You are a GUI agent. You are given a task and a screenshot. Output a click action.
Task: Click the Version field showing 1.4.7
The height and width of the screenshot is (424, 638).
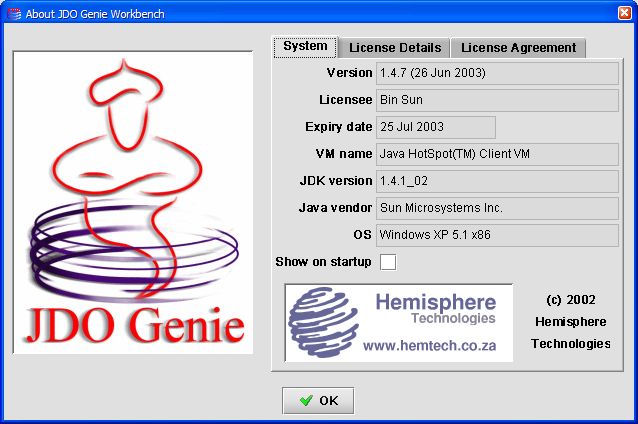point(497,73)
